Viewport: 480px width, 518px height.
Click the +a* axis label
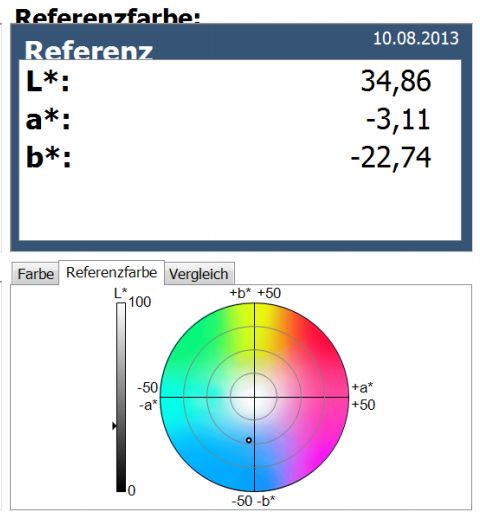click(363, 387)
